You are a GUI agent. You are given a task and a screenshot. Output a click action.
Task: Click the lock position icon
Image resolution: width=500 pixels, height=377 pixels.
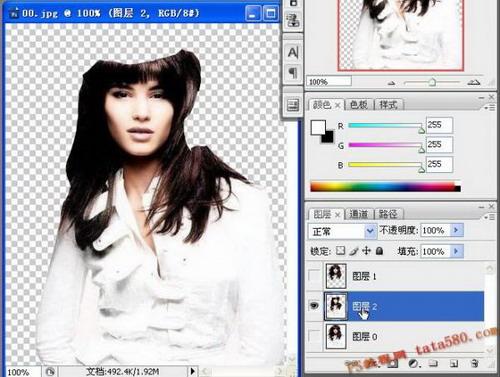point(366,251)
